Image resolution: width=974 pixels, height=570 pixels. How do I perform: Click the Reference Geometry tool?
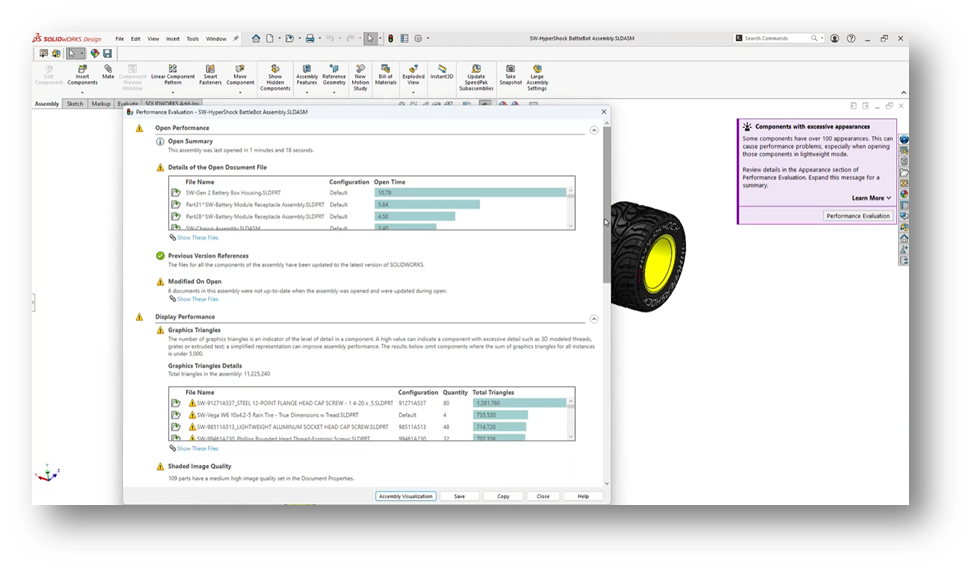click(x=334, y=75)
